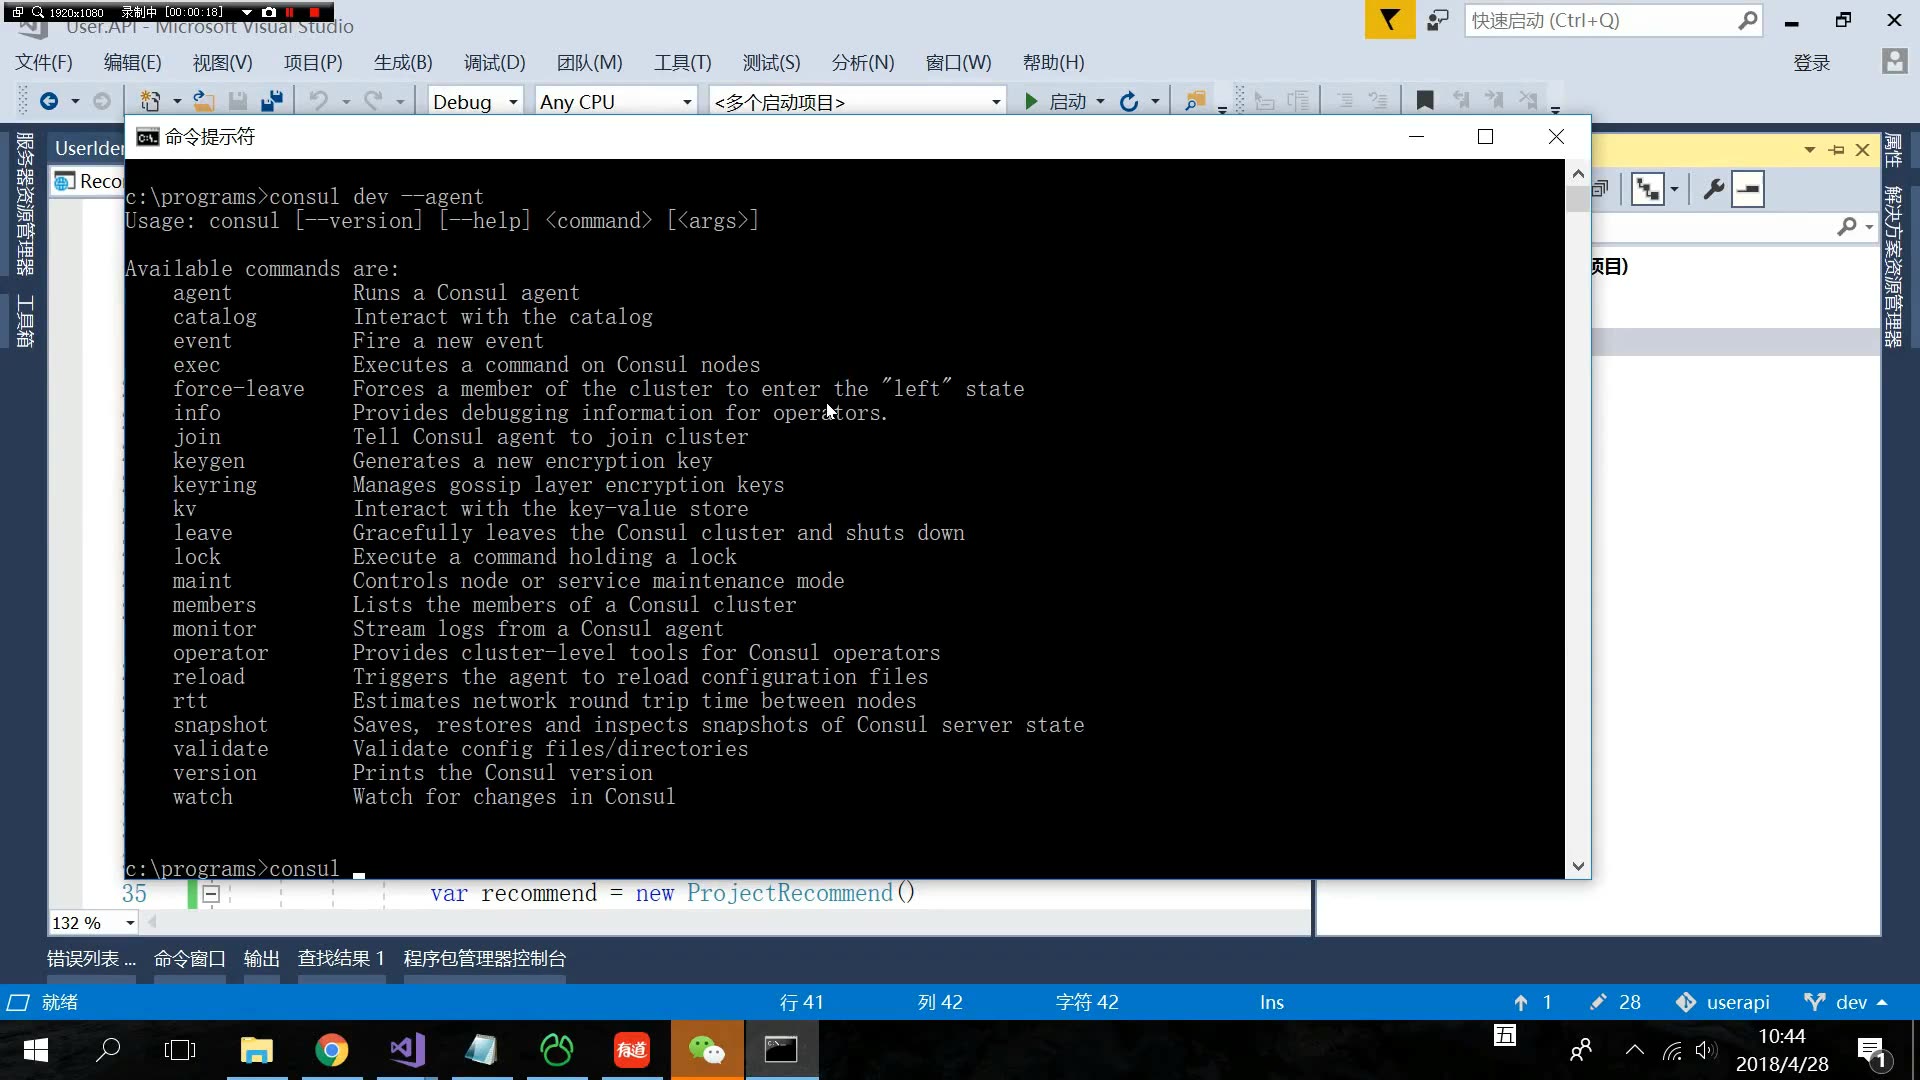Uncomment selected lines with the toolbar icon
The height and width of the screenshot is (1080, 1920).
coord(1378,100)
